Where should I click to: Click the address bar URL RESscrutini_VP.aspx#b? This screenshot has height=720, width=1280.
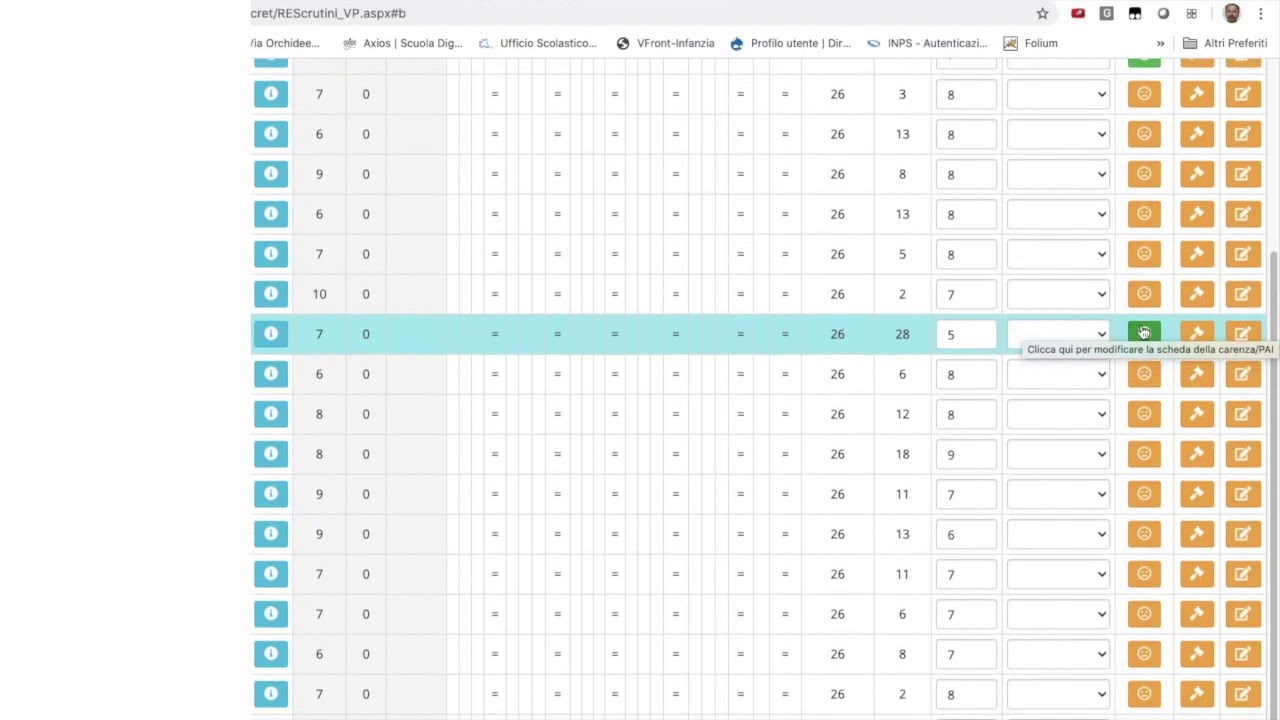pos(328,13)
